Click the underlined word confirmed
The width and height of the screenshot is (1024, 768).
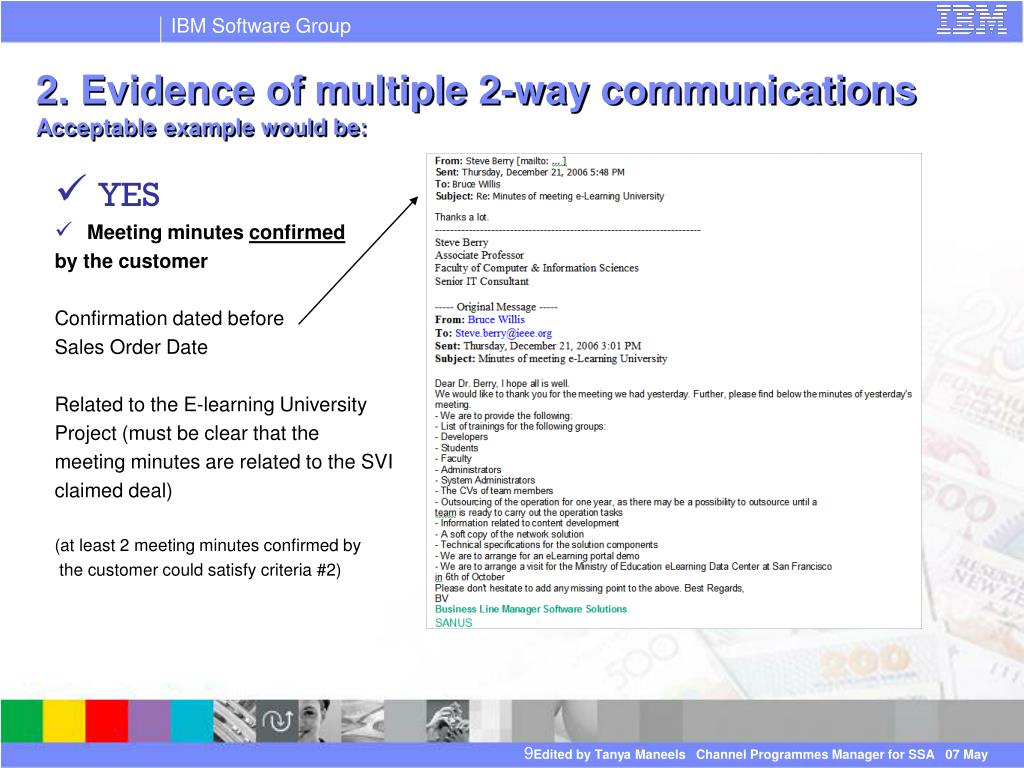click(x=297, y=233)
